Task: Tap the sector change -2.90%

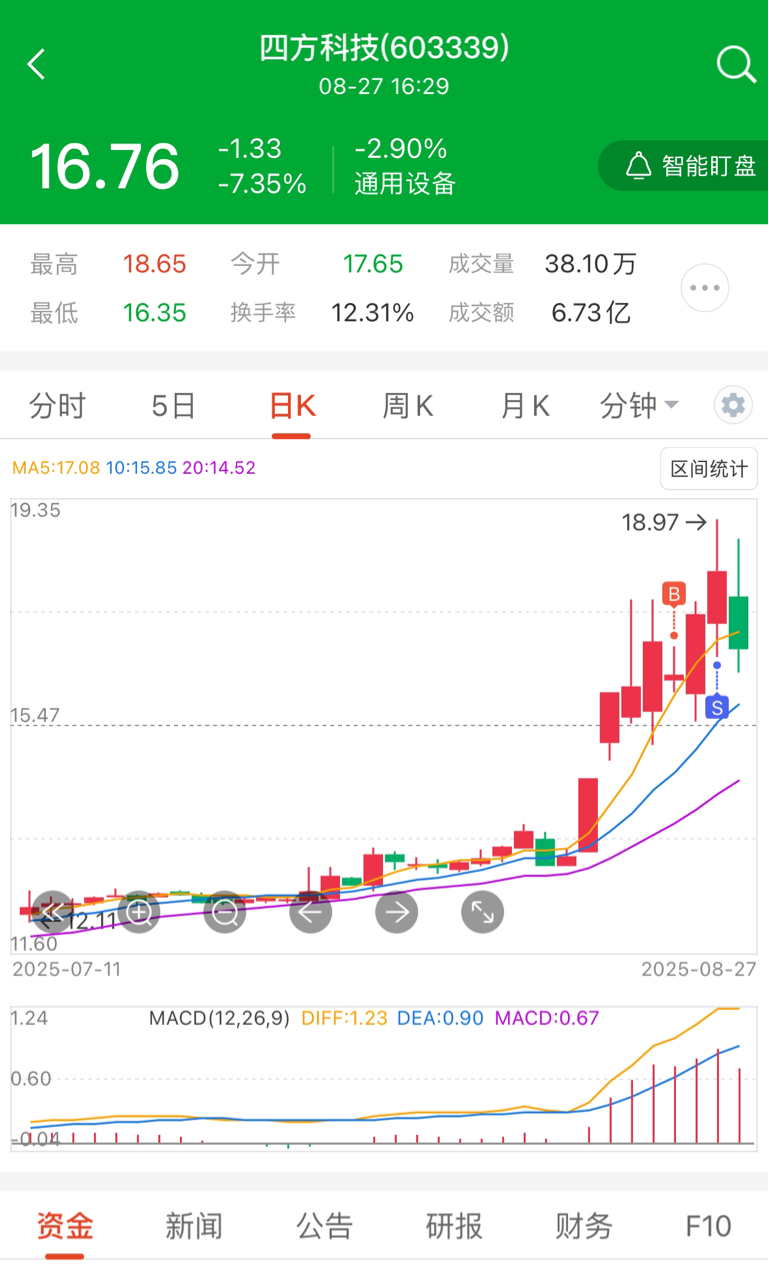Action: point(401,149)
